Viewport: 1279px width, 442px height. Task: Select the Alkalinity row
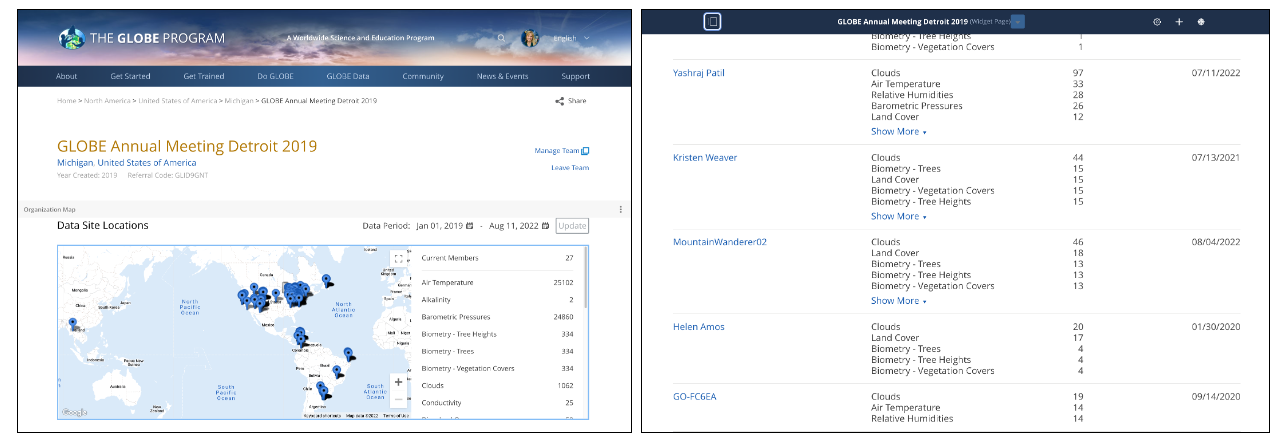click(x=497, y=299)
